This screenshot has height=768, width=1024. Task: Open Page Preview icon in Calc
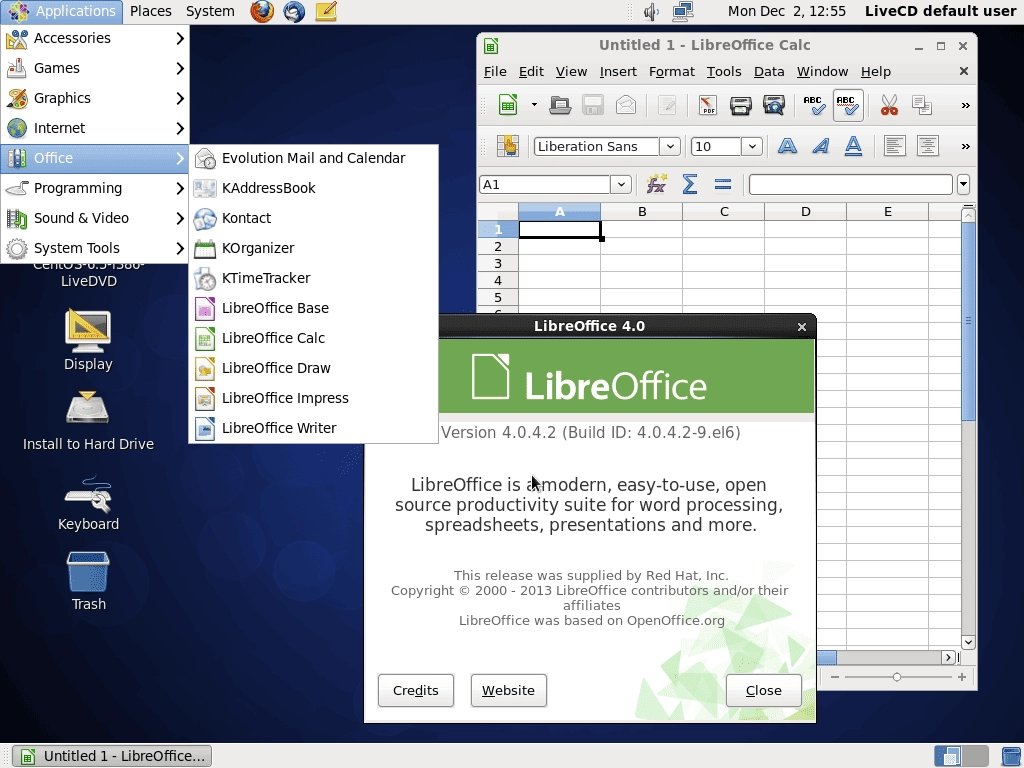pos(774,105)
